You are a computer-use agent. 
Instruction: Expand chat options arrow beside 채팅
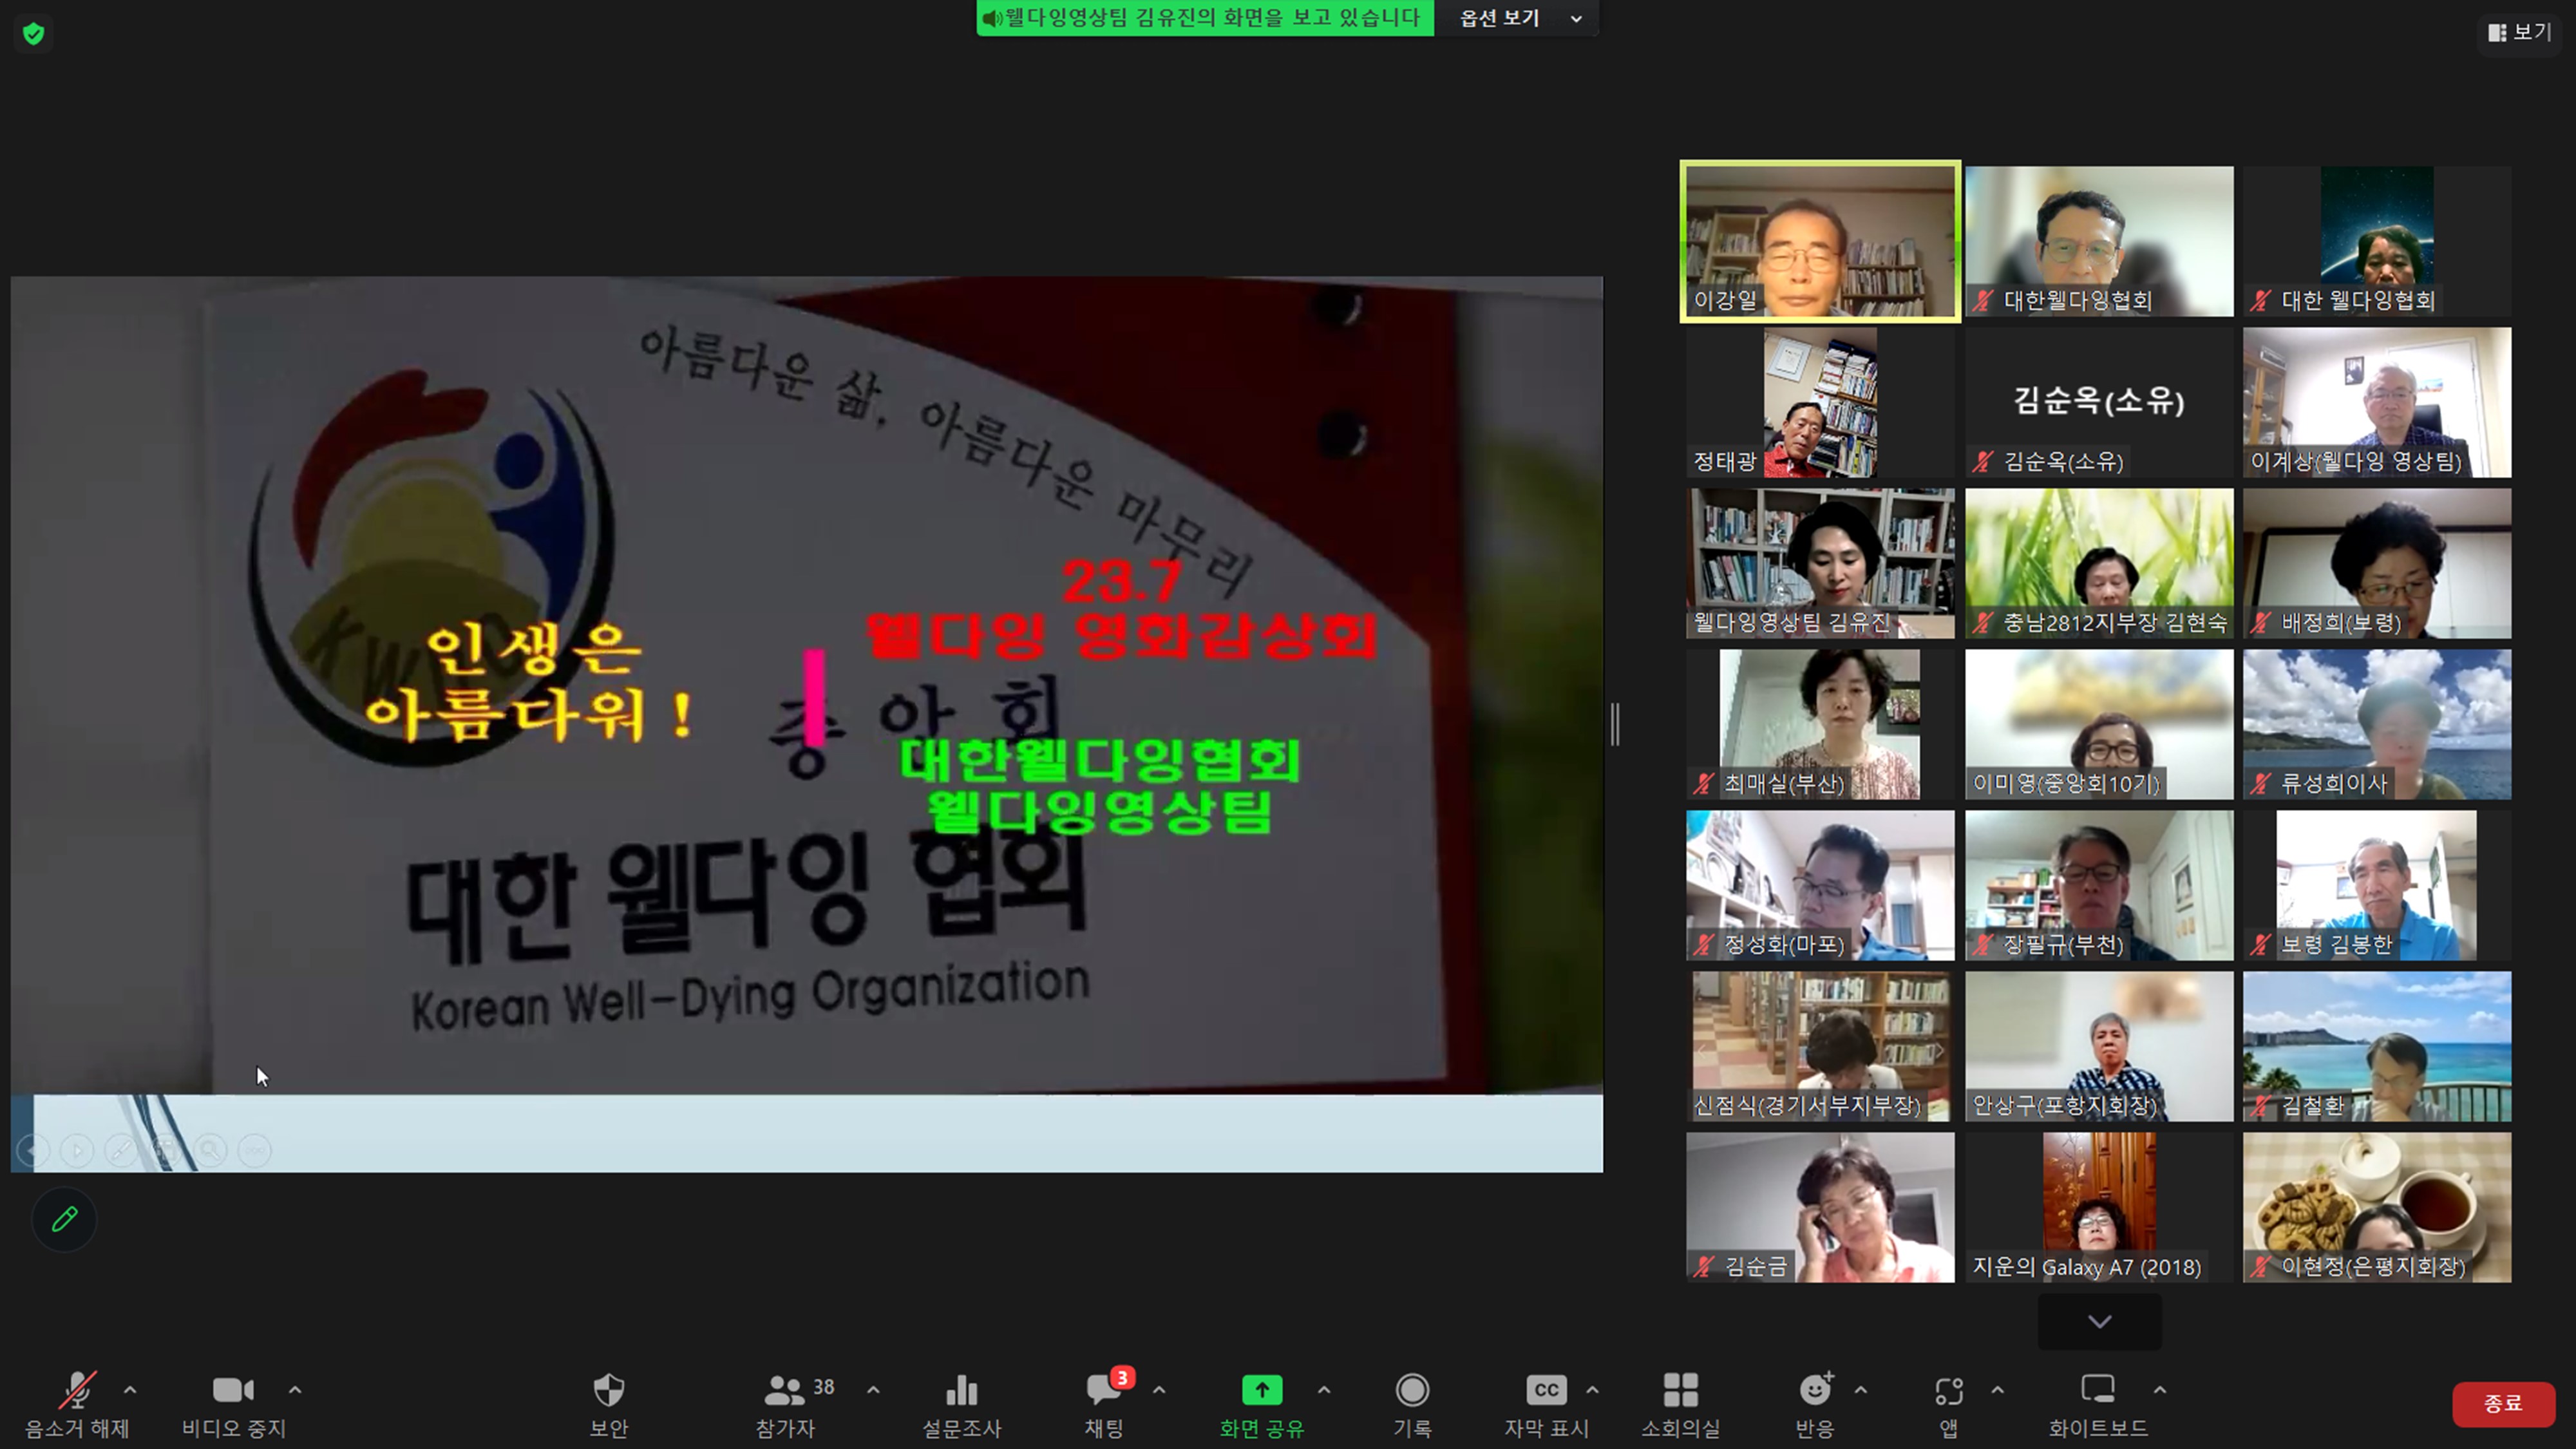[x=1159, y=1390]
